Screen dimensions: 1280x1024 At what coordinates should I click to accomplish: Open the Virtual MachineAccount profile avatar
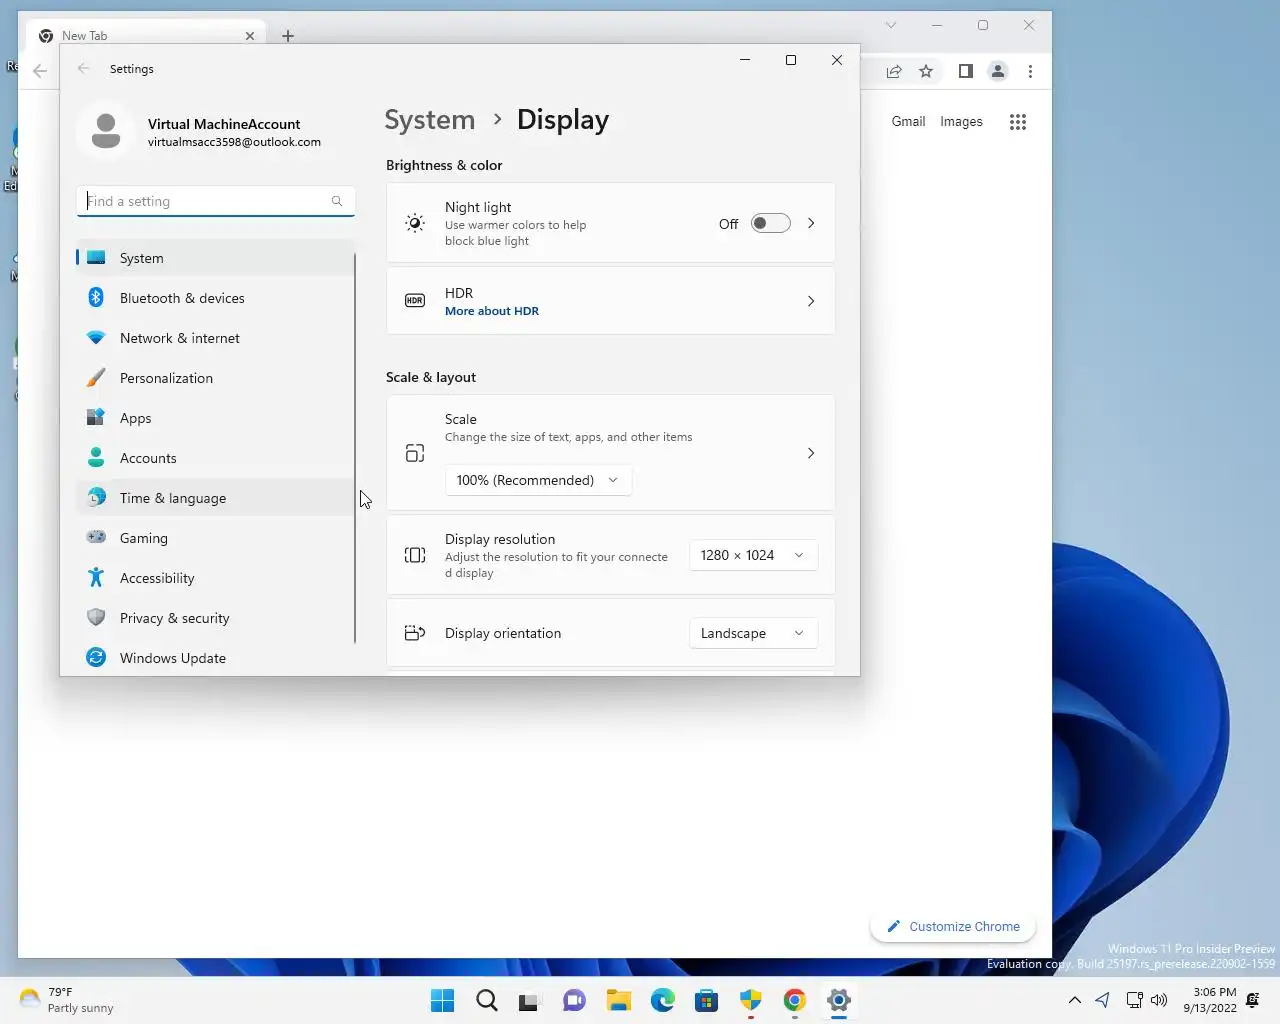click(106, 131)
